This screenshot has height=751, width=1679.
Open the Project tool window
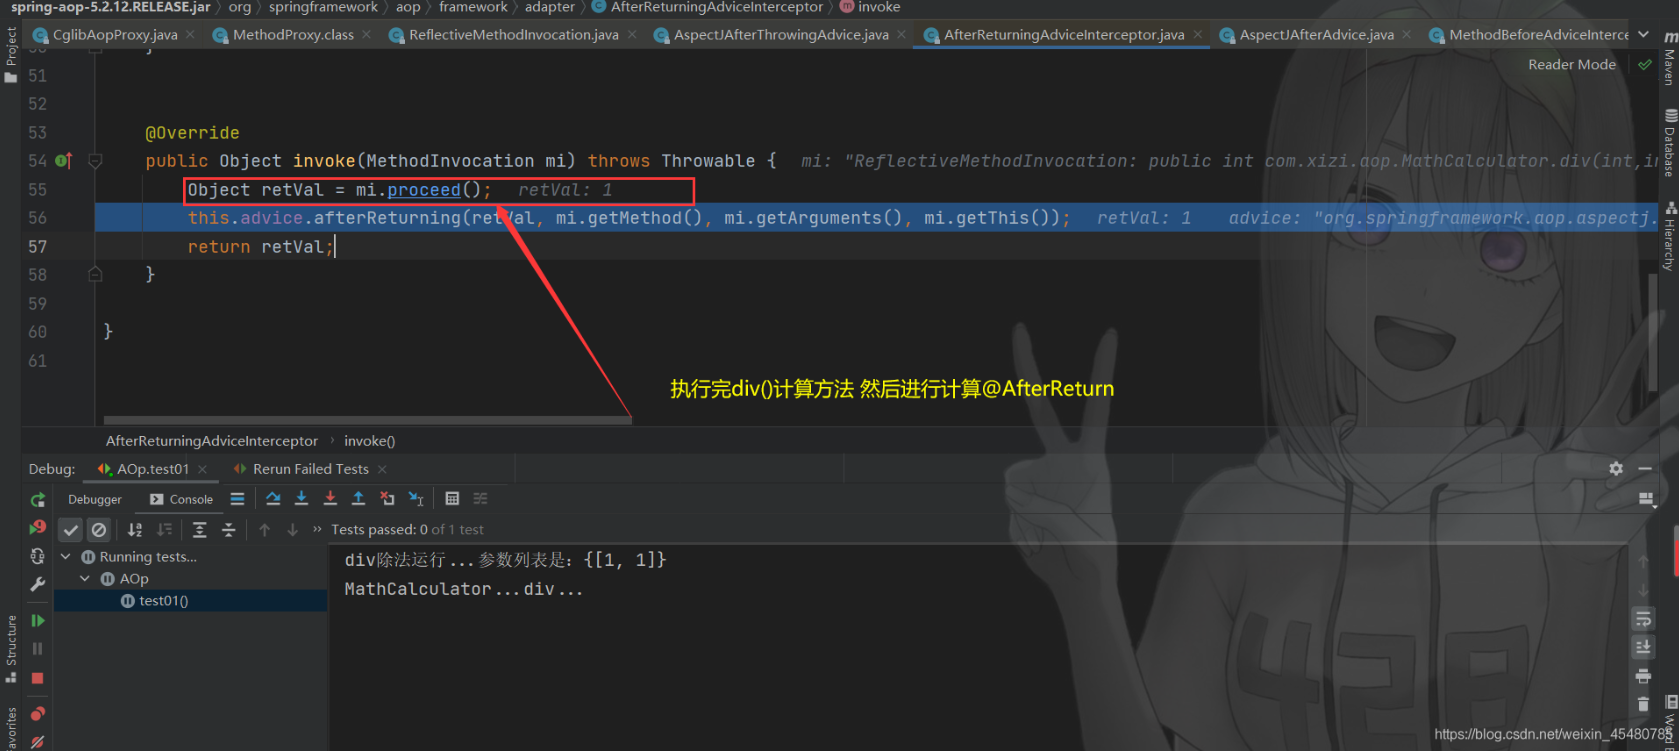(x=11, y=55)
